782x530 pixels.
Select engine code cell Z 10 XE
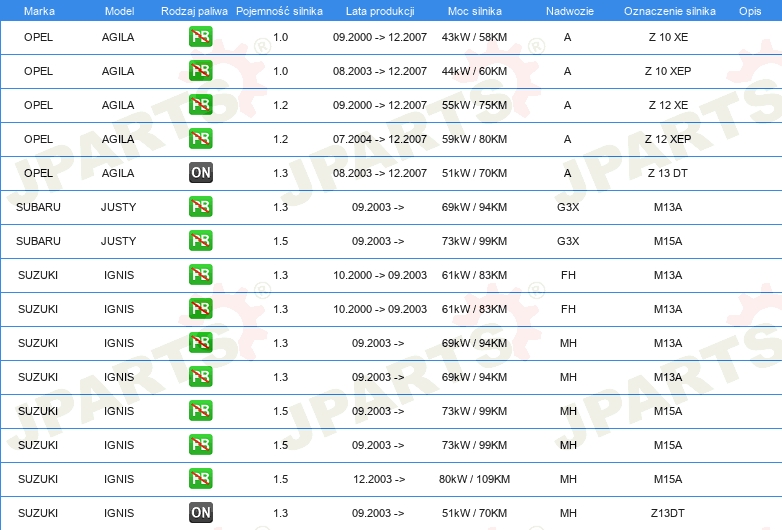pyautogui.click(x=668, y=37)
